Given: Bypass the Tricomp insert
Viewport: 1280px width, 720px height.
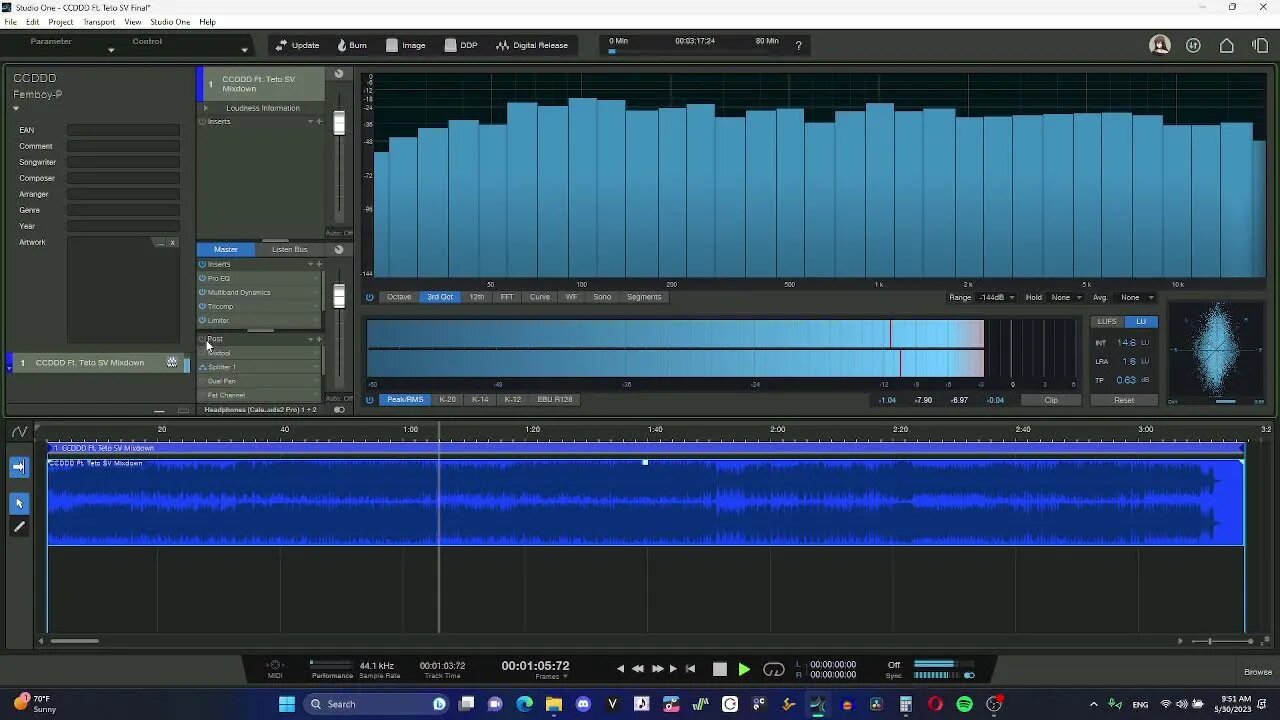Looking at the screenshot, I should (202, 306).
